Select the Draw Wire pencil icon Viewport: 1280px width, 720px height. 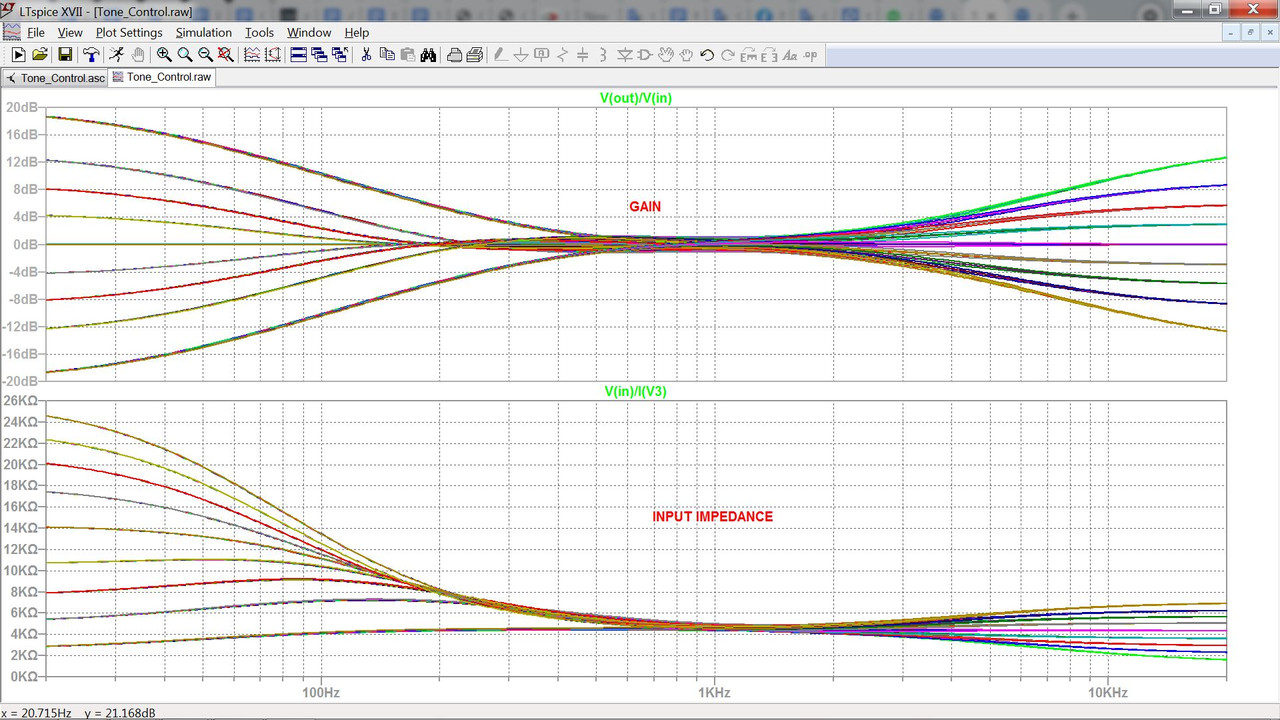tap(500, 55)
